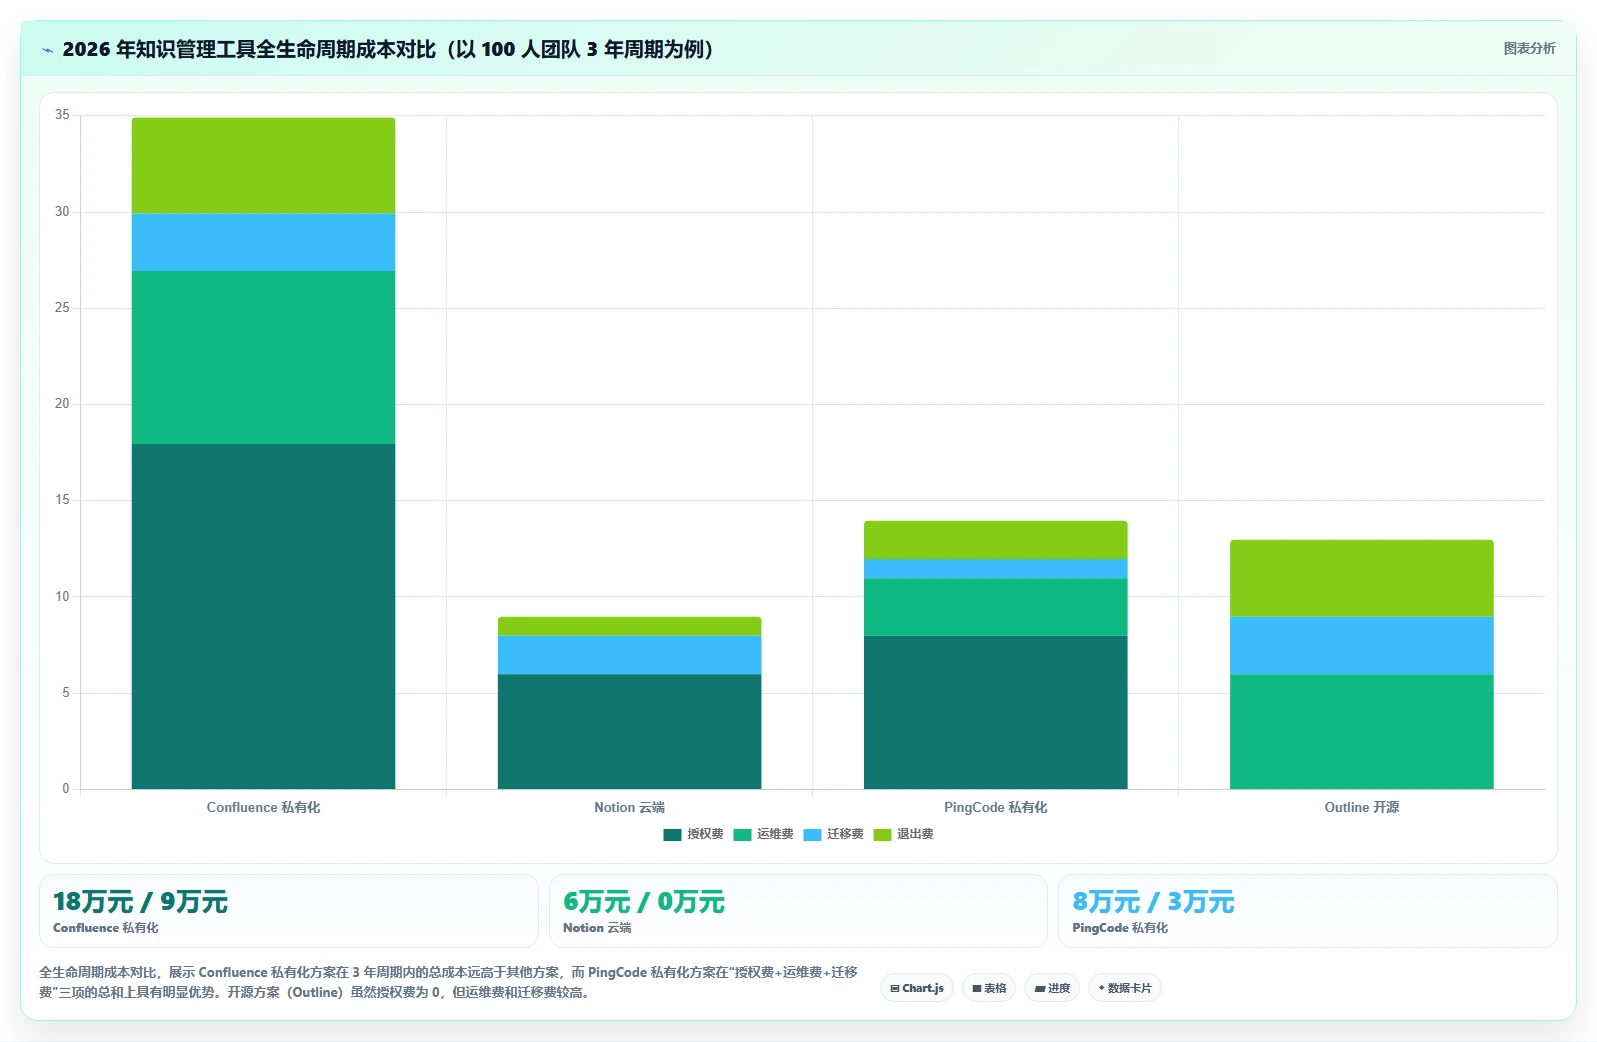Click Outline 开源 运维费 bar segment
This screenshot has width=1597, height=1042.
click(x=1361, y=731)
